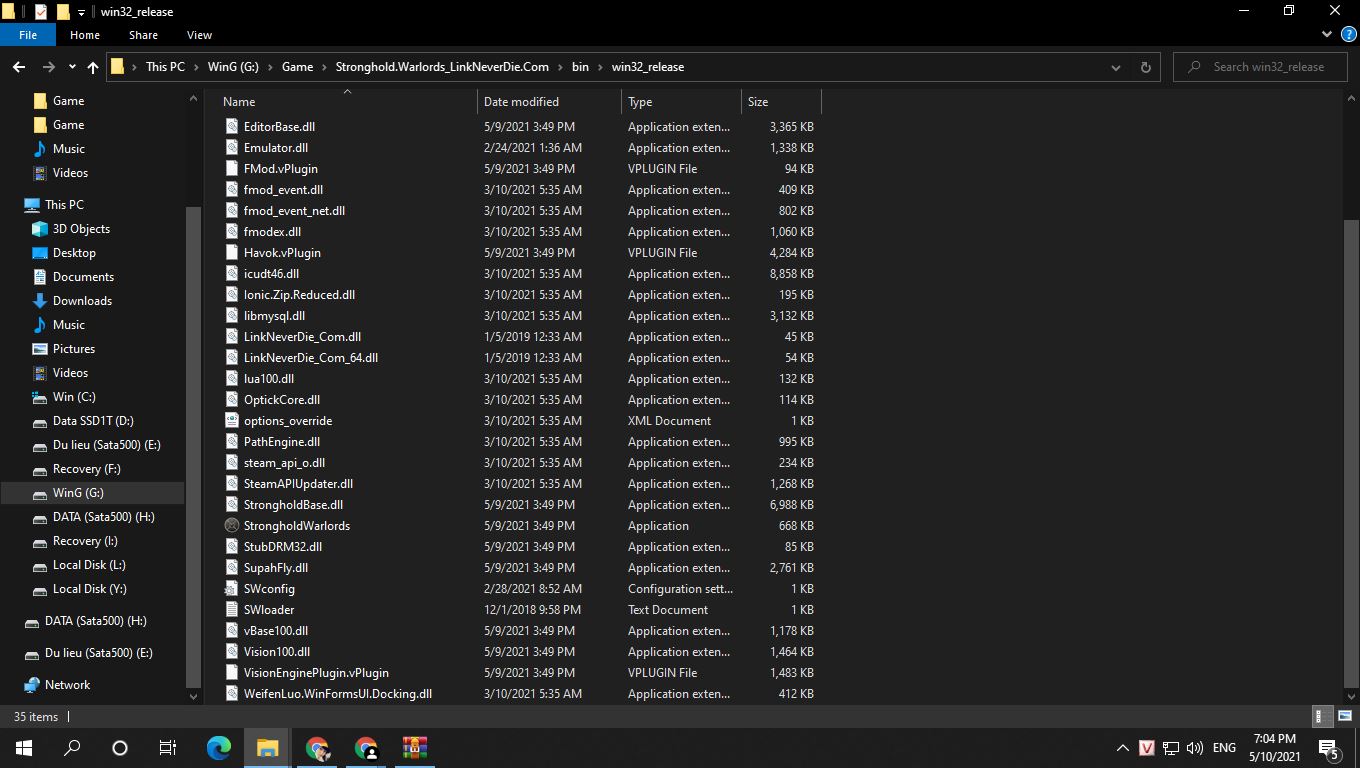The width and height of the screenshot is (1360, 768).
Task: Click the refresh icon in the address bar
Action: [1144, 67]
